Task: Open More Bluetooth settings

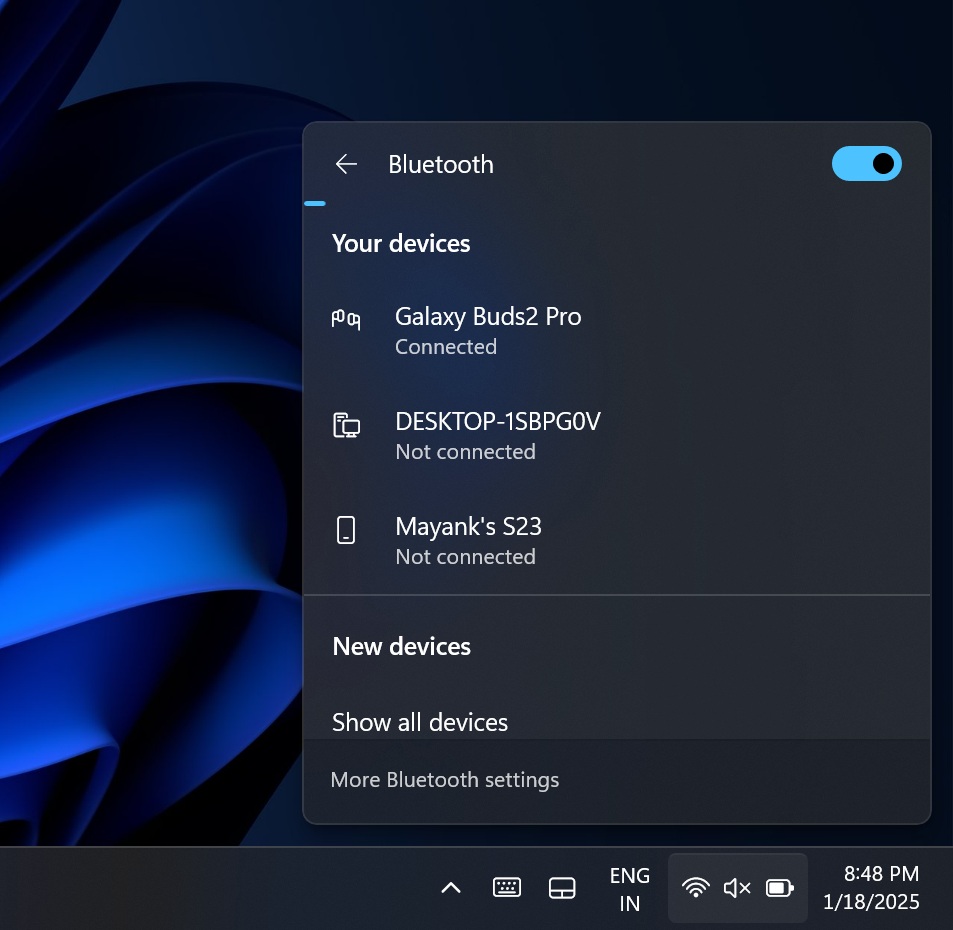Action: [445, 779]
